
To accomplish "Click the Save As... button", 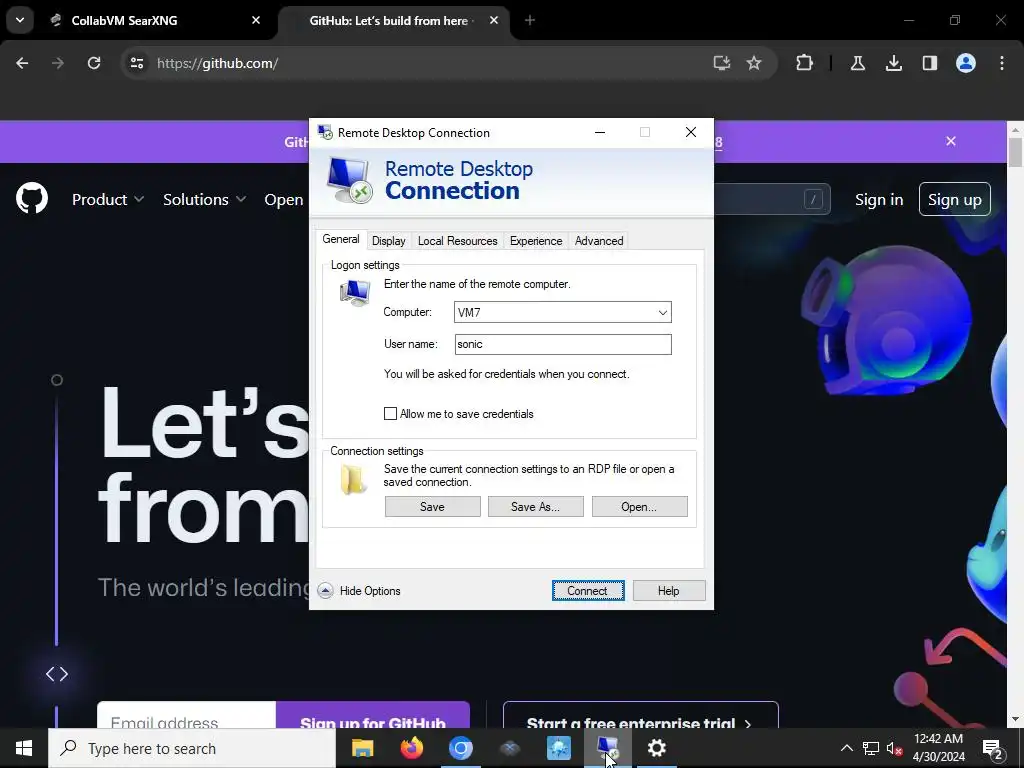I will (x=536, y=506).
